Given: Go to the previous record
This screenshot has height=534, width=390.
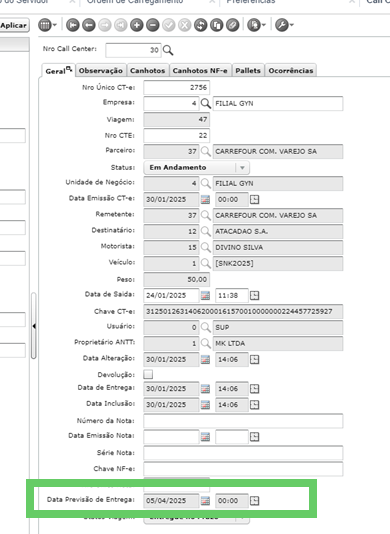Looking at the screenshot, I should [x=89, y=25].
